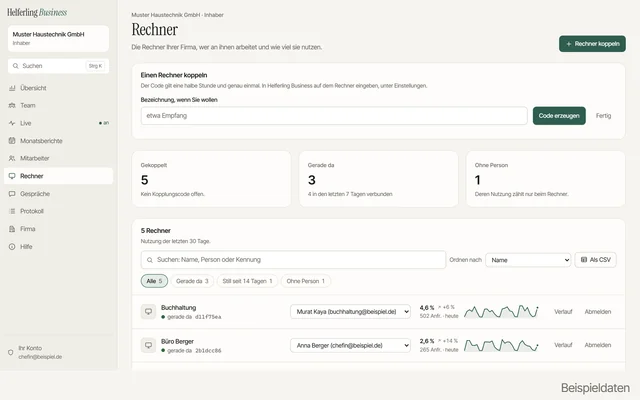The width and height of the screenshot is (640, 400).
Task: Click the Büro Berger usage sparkline
Action: point(501,345)
